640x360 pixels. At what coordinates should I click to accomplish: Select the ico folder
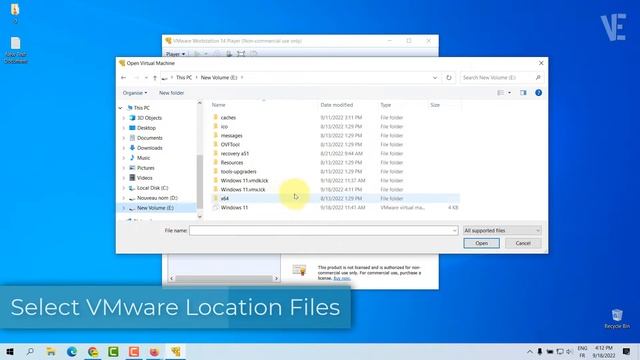click(224, 127)
